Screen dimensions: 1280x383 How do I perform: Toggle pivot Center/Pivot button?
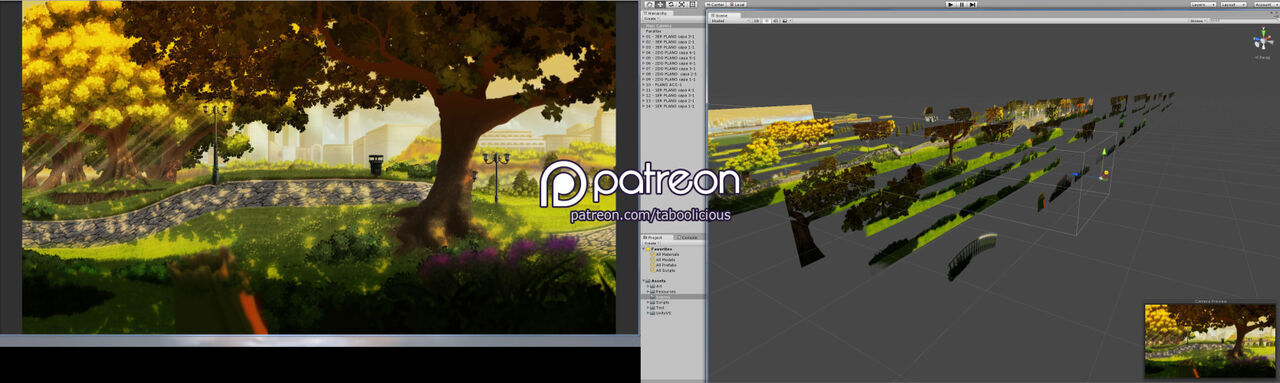point(715,4)
